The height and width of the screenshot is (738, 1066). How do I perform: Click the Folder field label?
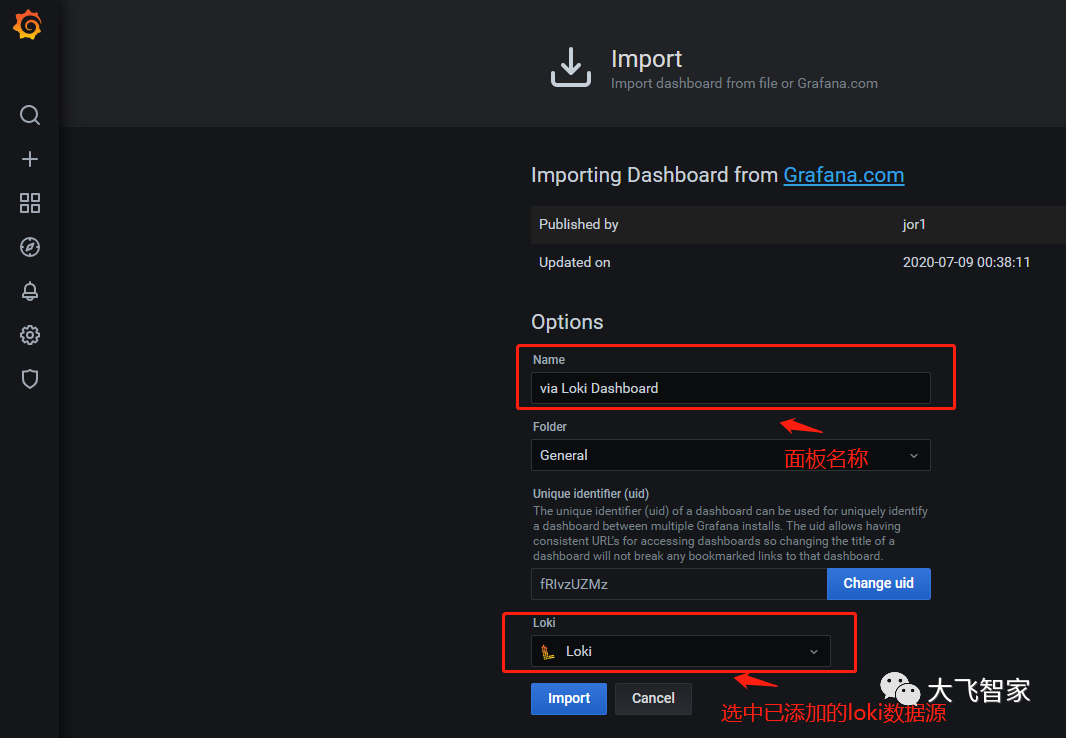549,427
